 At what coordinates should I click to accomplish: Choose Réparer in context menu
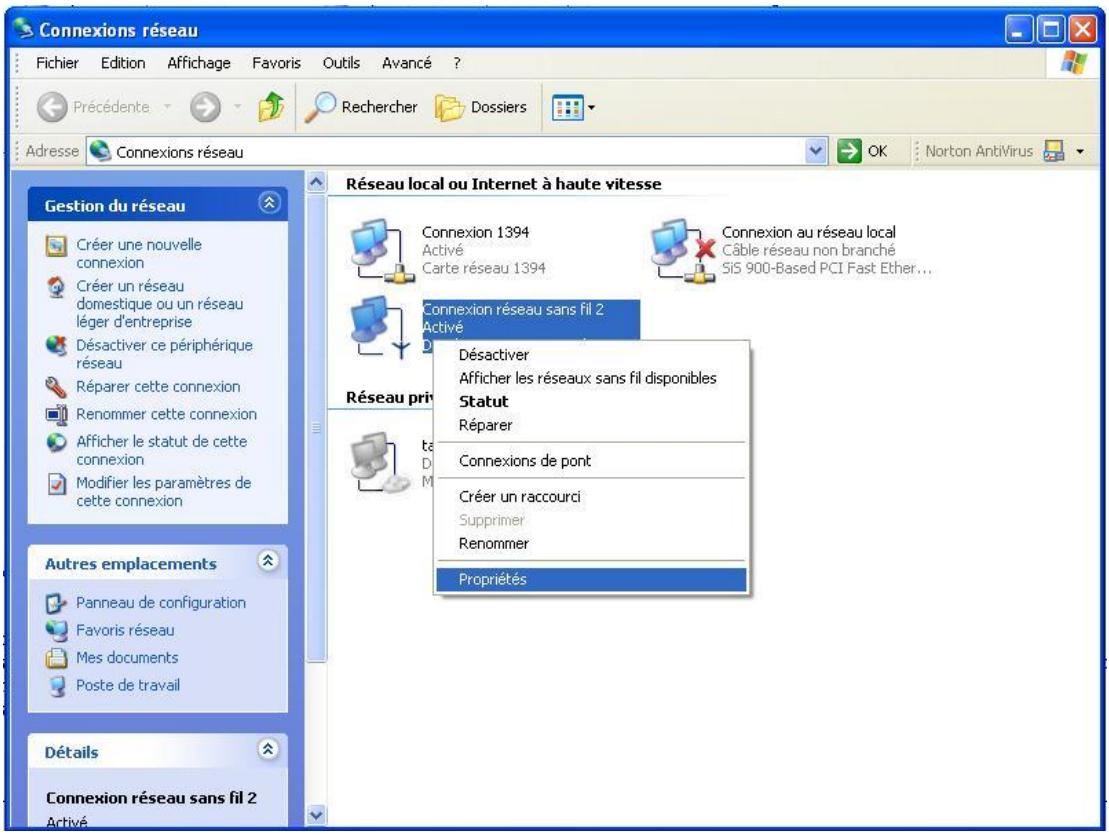(591, 425)
